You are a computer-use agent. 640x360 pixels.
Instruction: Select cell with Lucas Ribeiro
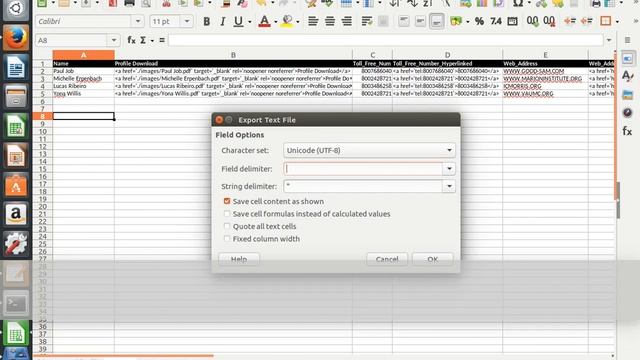coord(83,86)
